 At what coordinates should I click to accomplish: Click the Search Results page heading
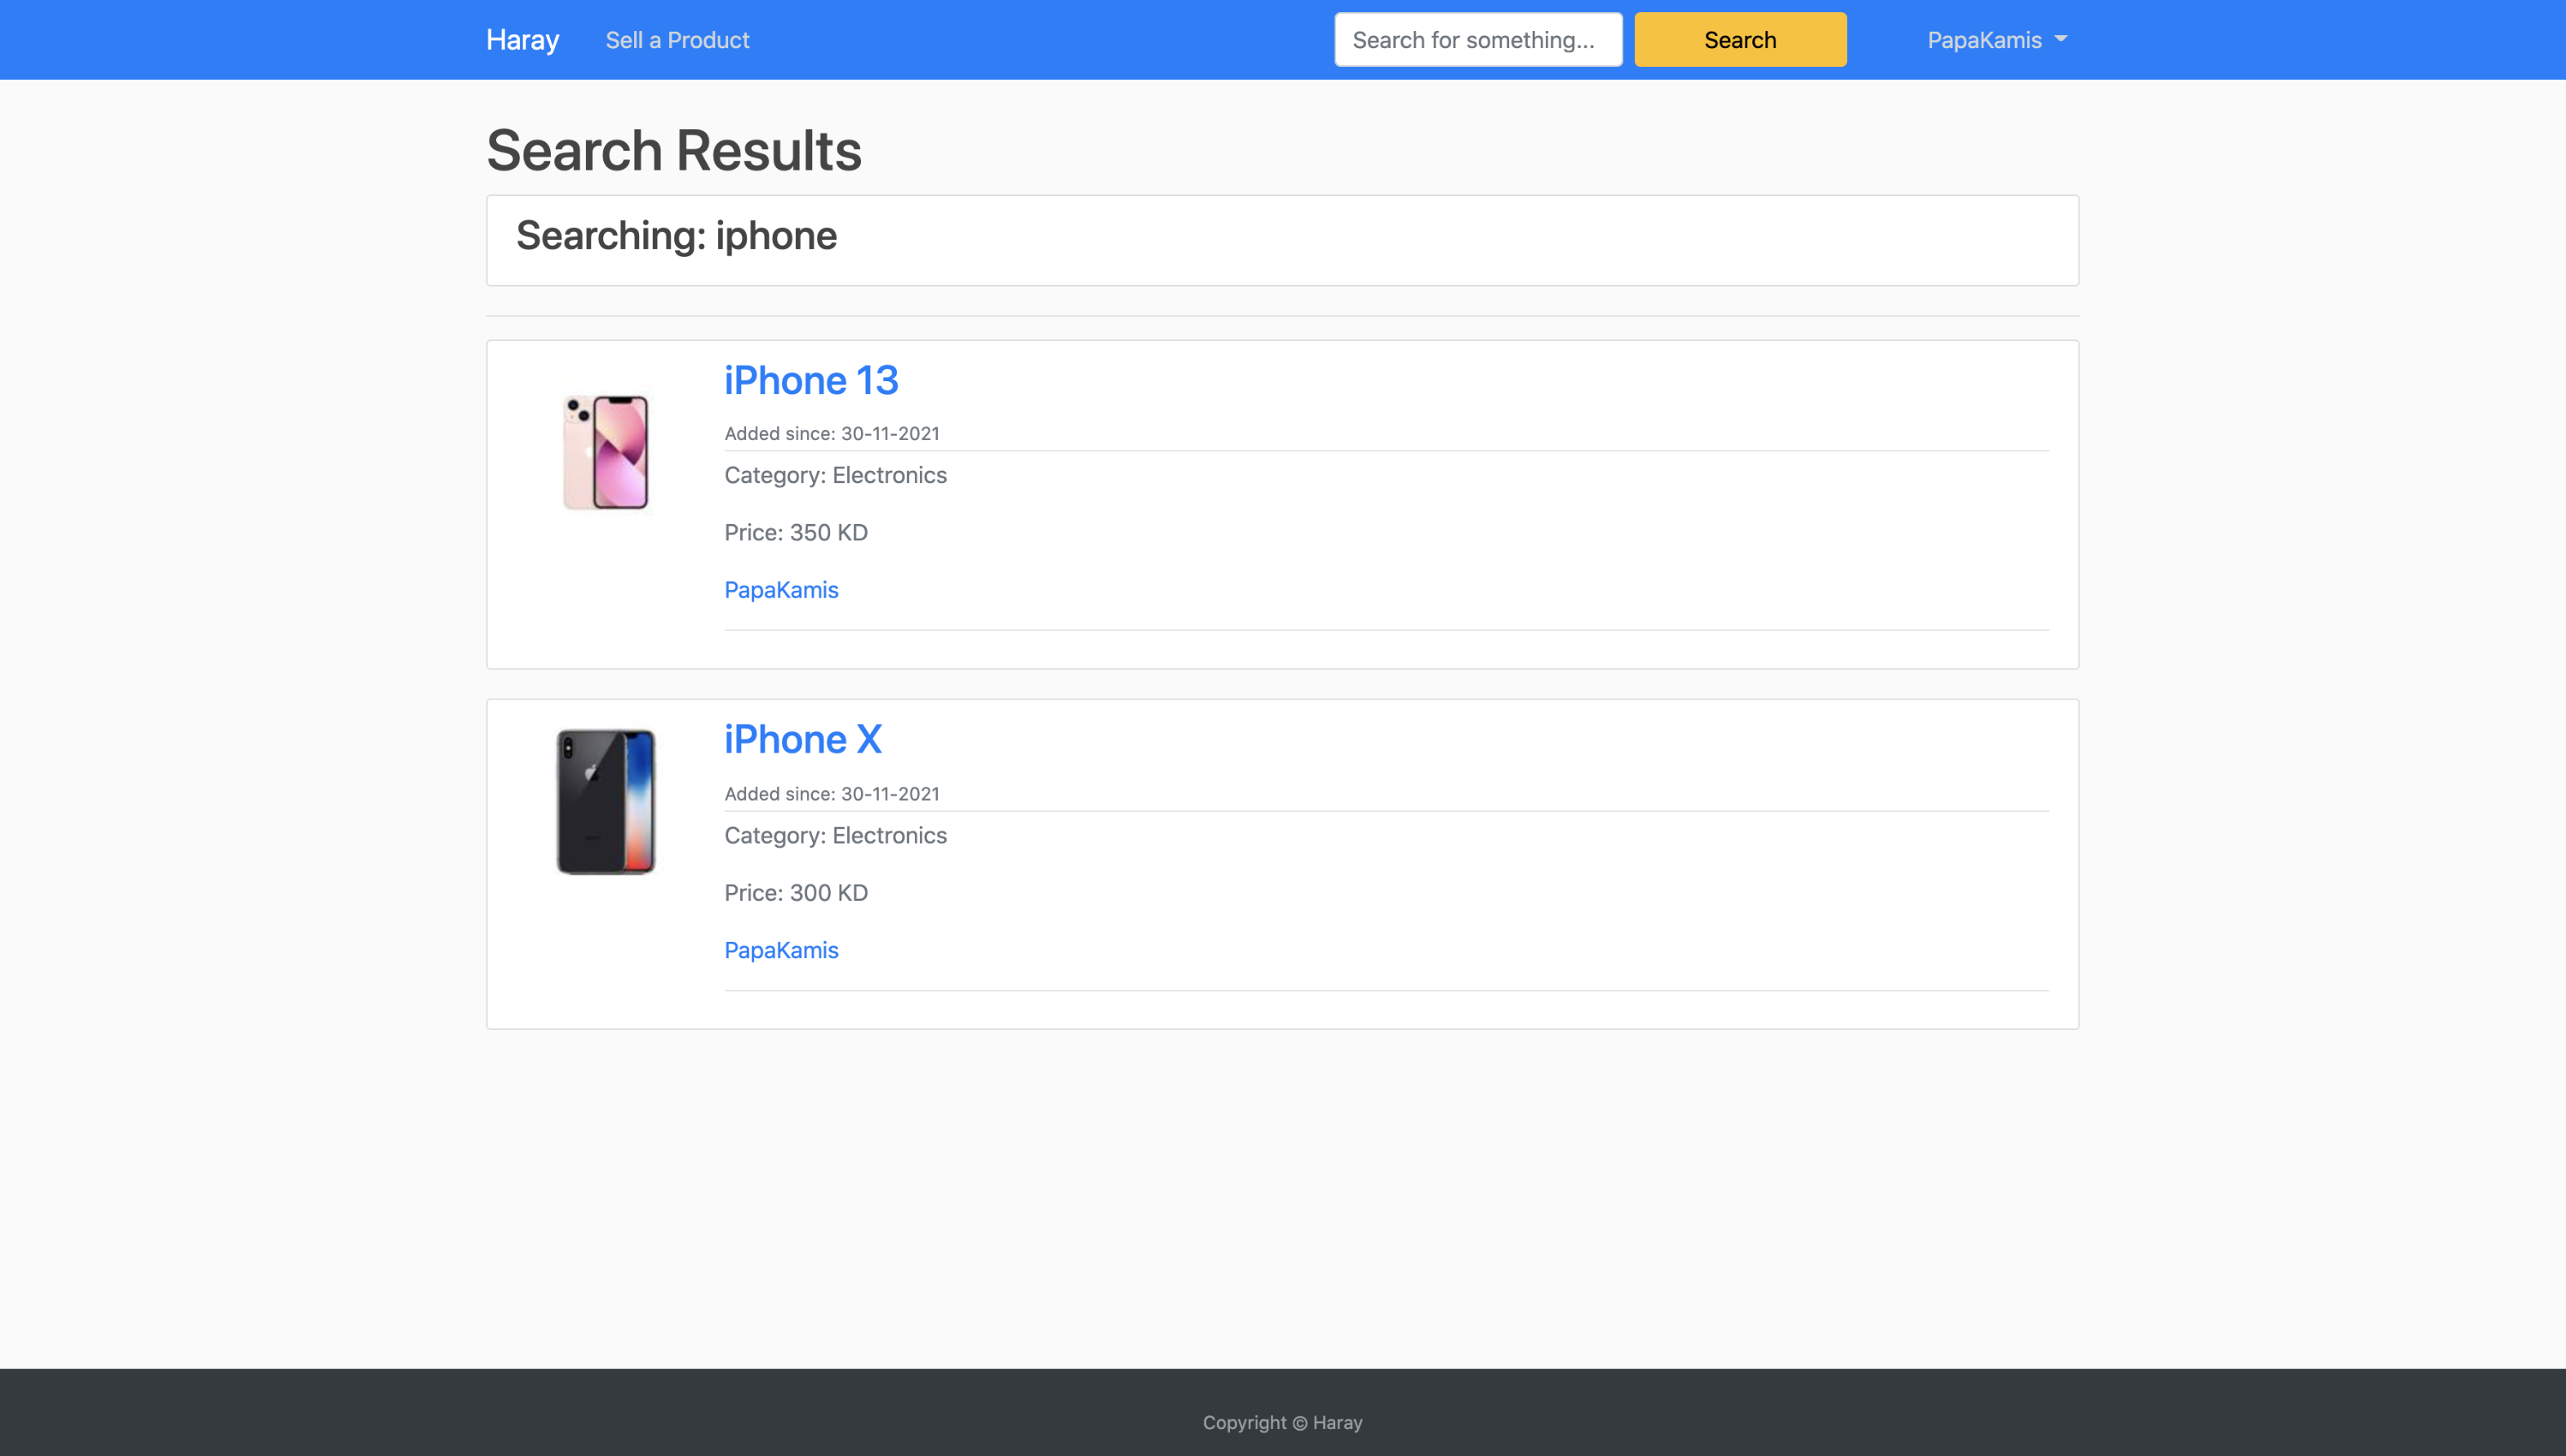coord(673,150)
